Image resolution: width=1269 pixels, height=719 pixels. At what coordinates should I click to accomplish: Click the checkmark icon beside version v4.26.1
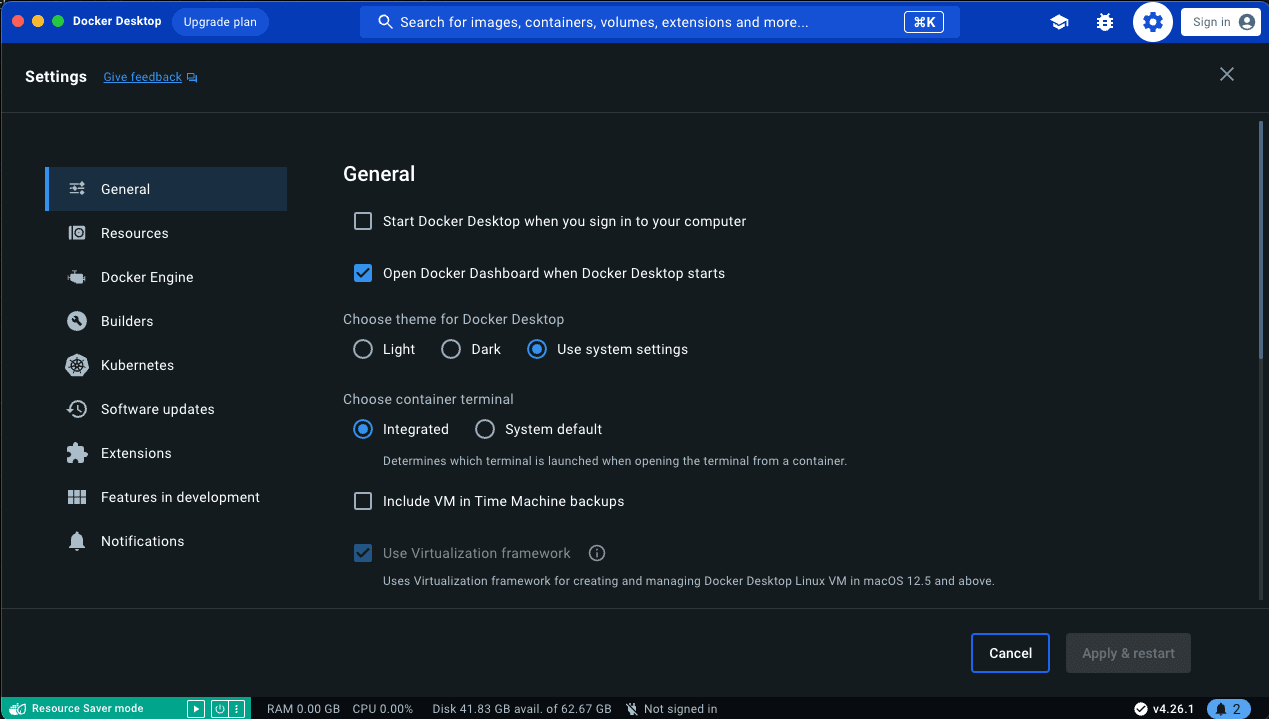point(1141,709)
